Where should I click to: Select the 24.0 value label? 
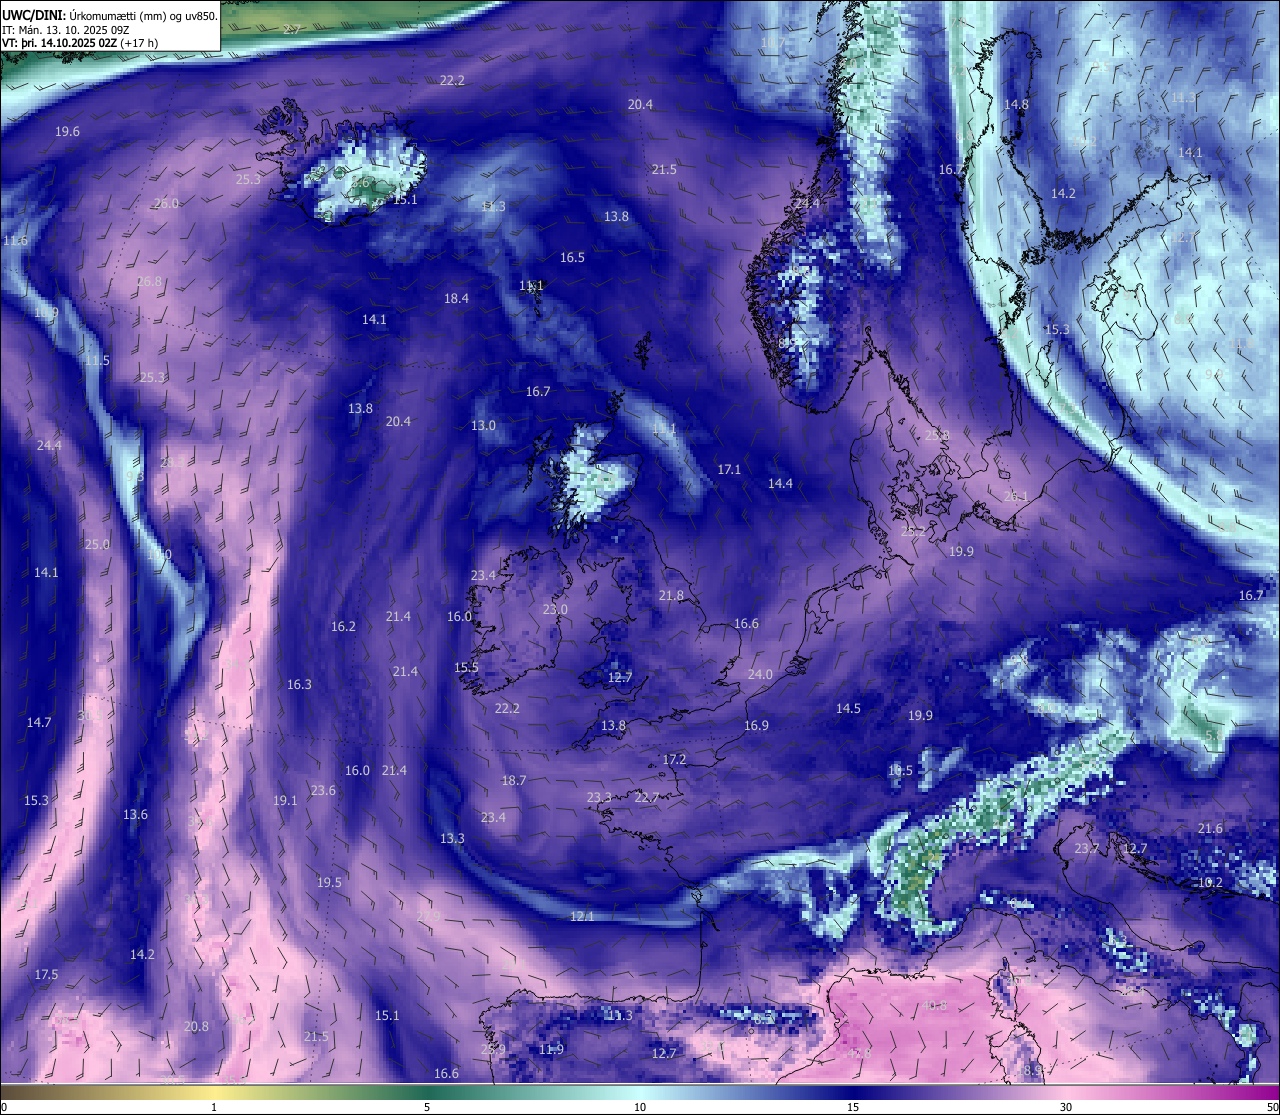click(x=760, y=674)
